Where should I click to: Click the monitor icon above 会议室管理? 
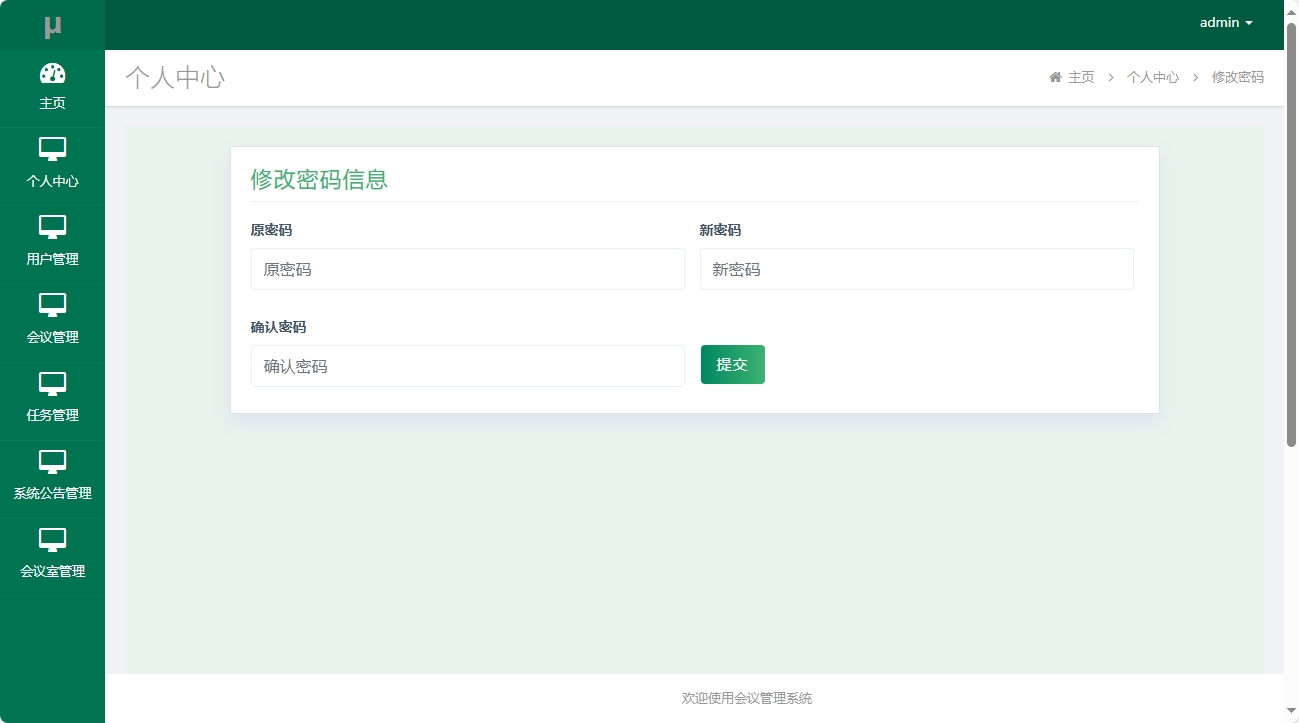click(53, 540)
